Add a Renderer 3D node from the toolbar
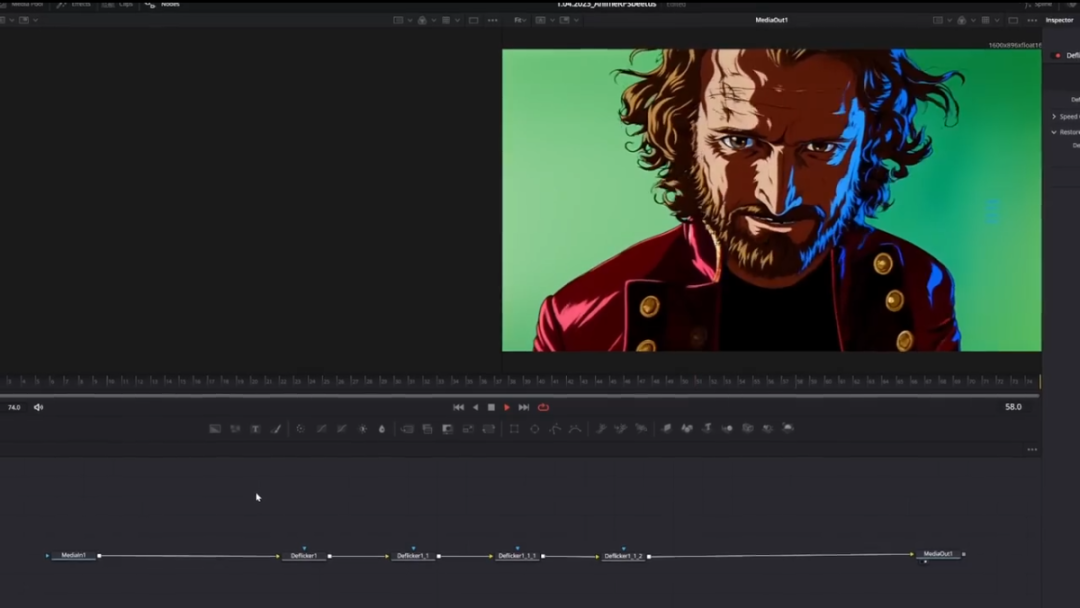Screen dimensions: 1080x608 point(789,428)
